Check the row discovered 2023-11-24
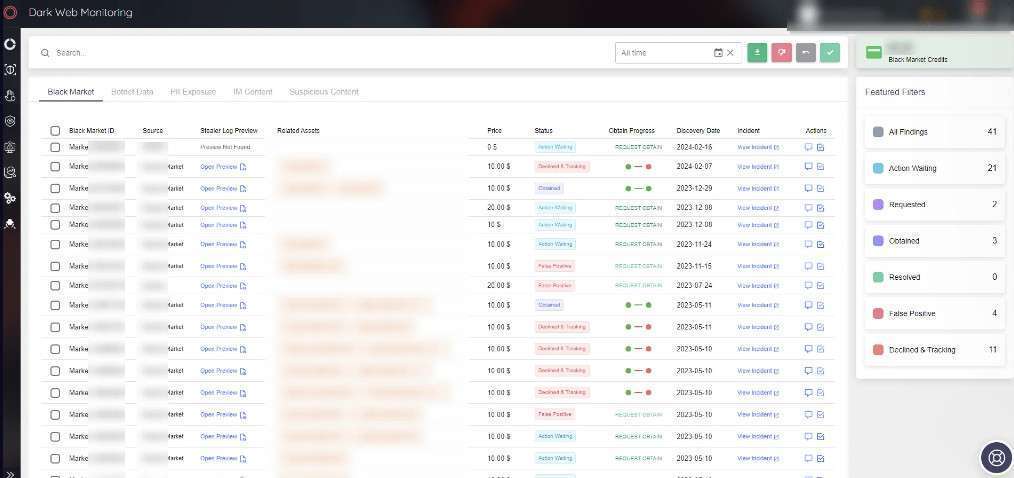 tap(55, 244)
